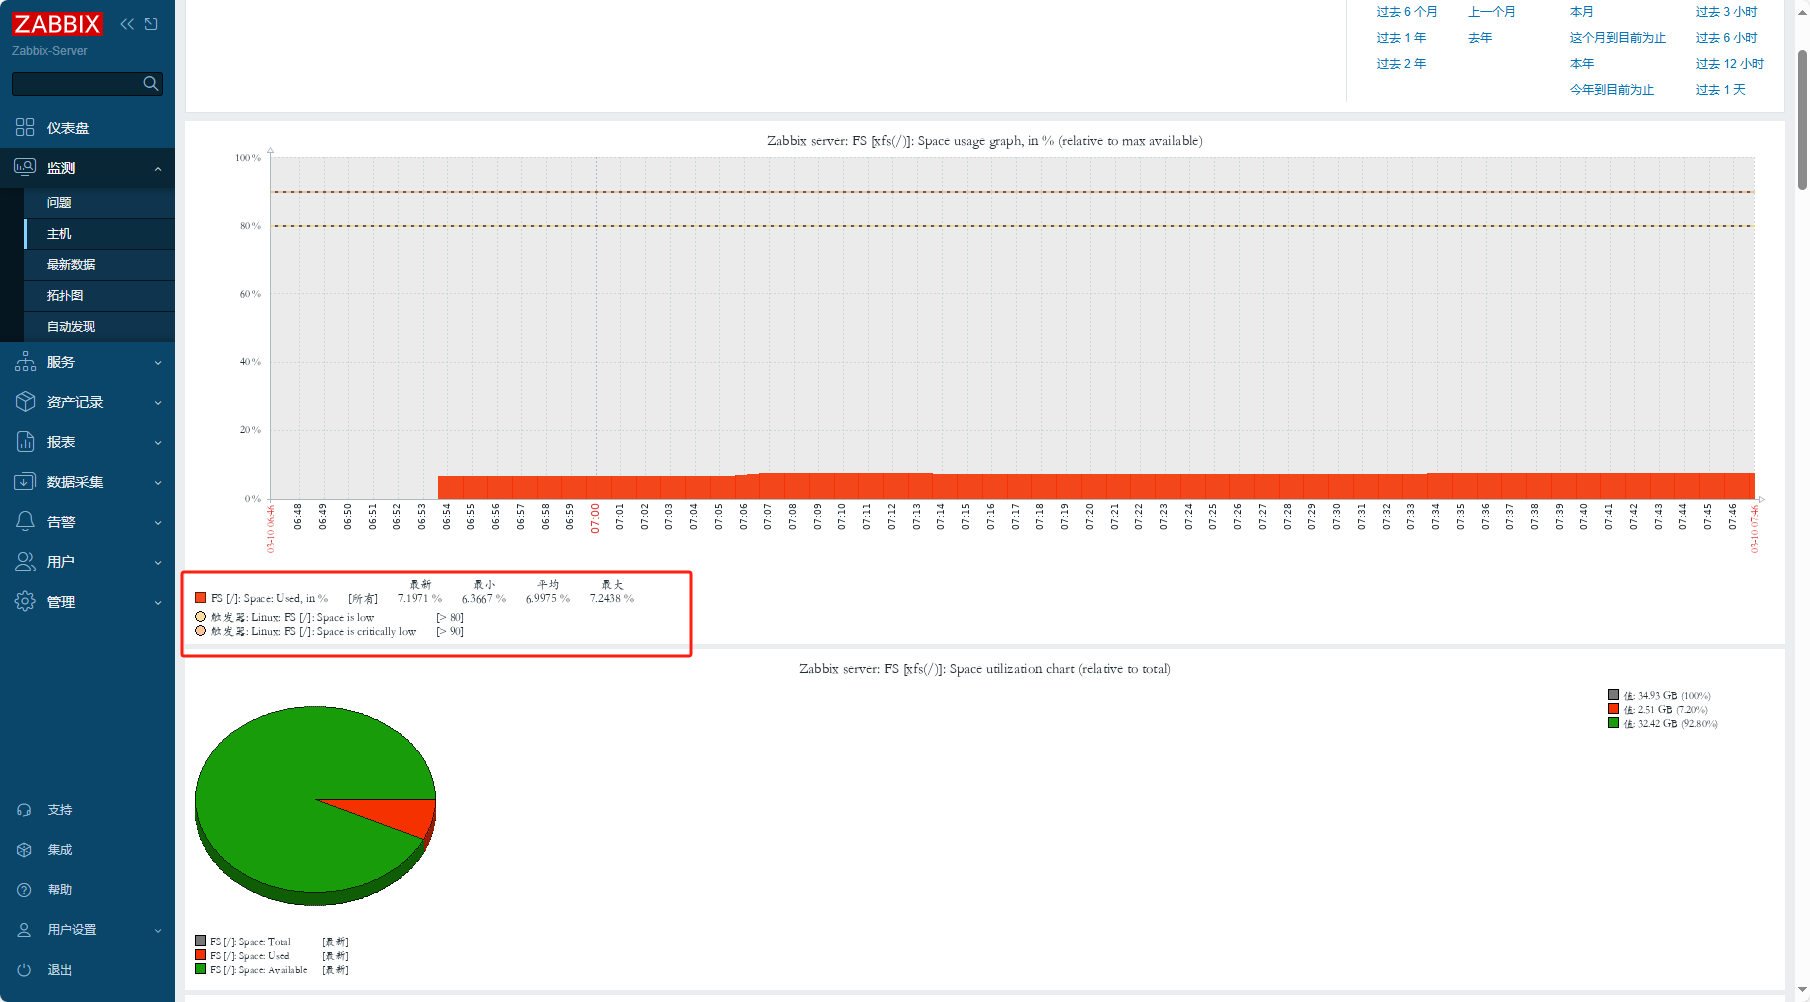Click the 报表 reports icon
The height and width of the screenshot is (1002, 1810).
(x=25, y=442)
